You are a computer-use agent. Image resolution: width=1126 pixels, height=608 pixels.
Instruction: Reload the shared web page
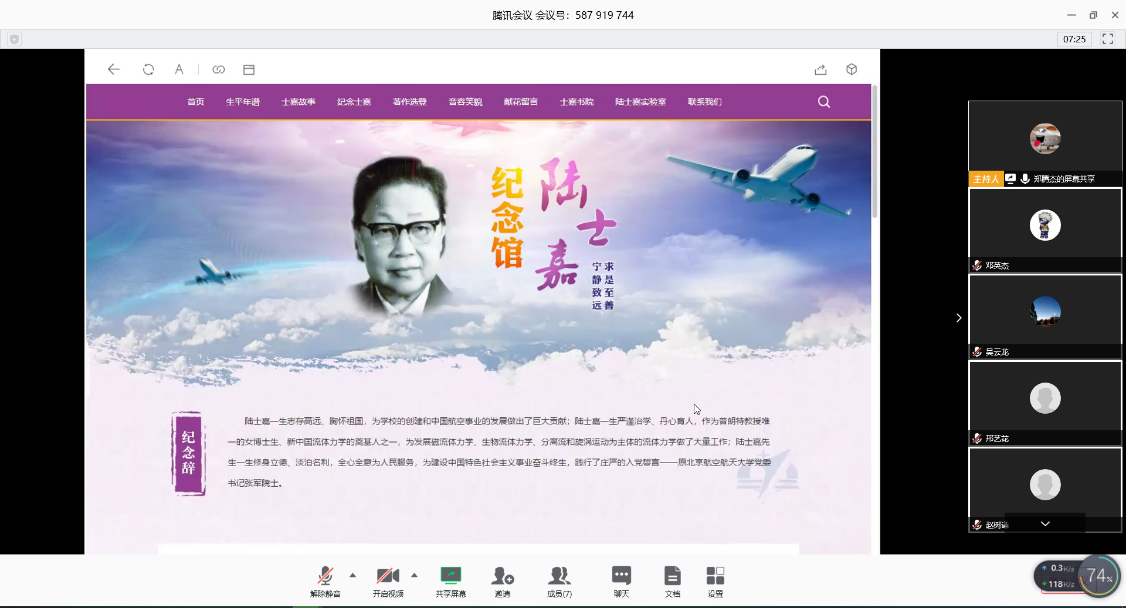pos(148,70)
